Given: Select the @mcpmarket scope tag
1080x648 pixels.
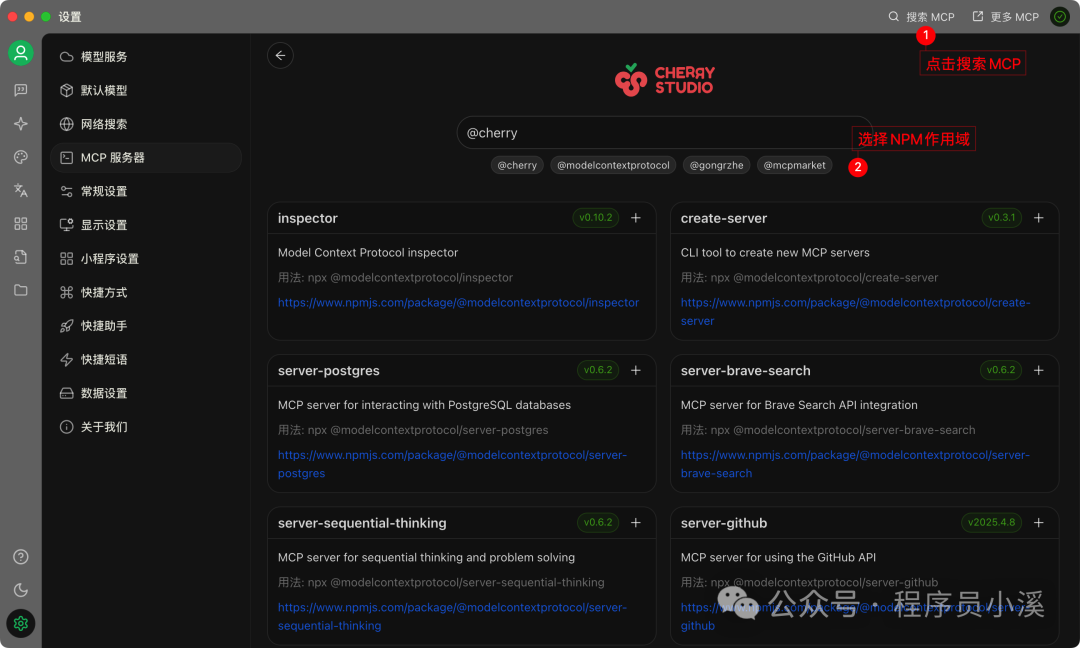Looking at the screenshot, I should click(795, 165).
